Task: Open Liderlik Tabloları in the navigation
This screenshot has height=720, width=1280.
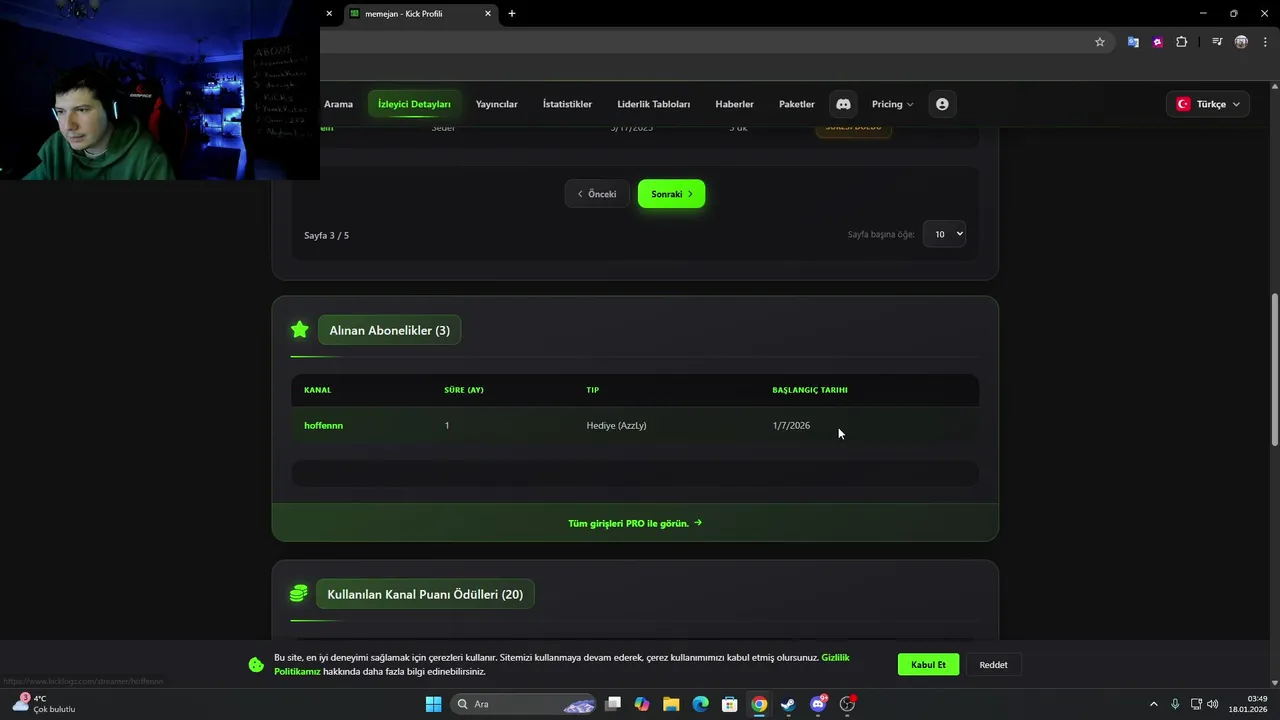Action: pos(654,104)
